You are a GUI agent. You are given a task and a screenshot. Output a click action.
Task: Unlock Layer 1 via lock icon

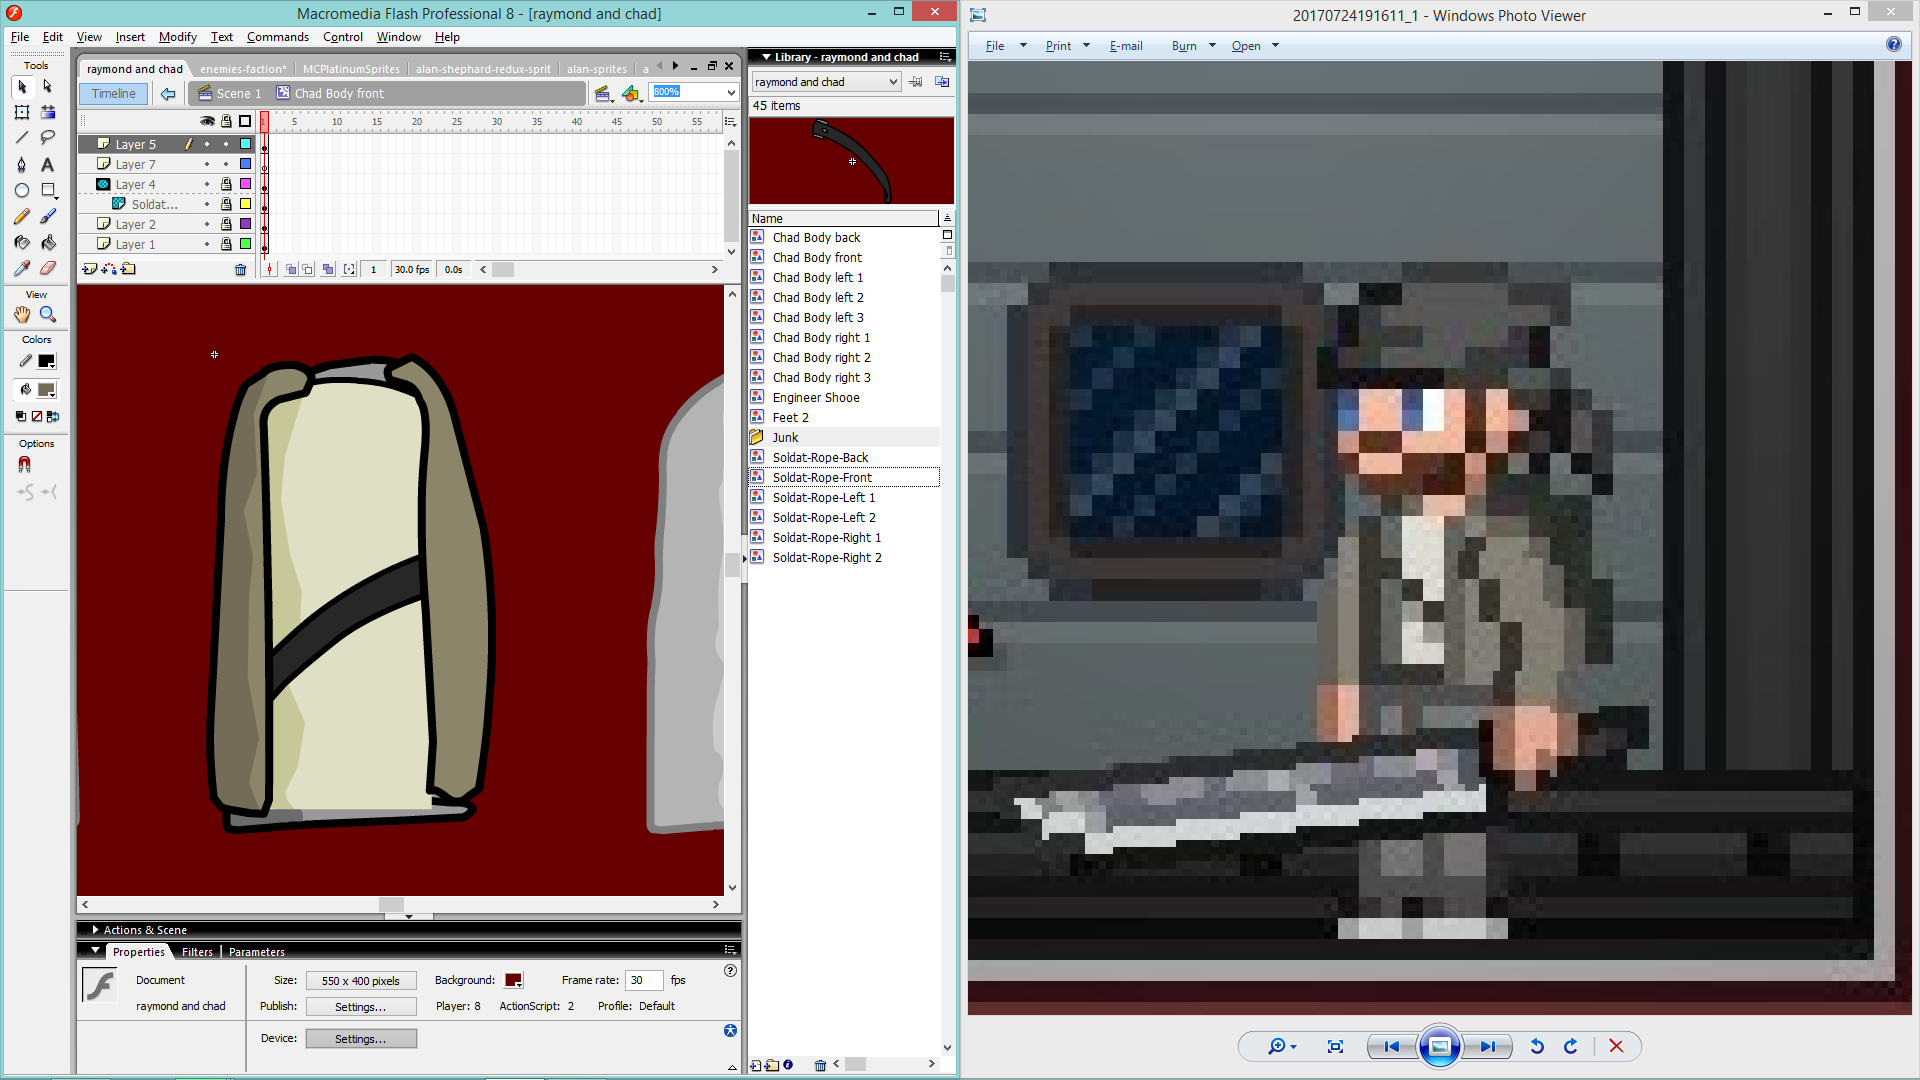point(226,245)
